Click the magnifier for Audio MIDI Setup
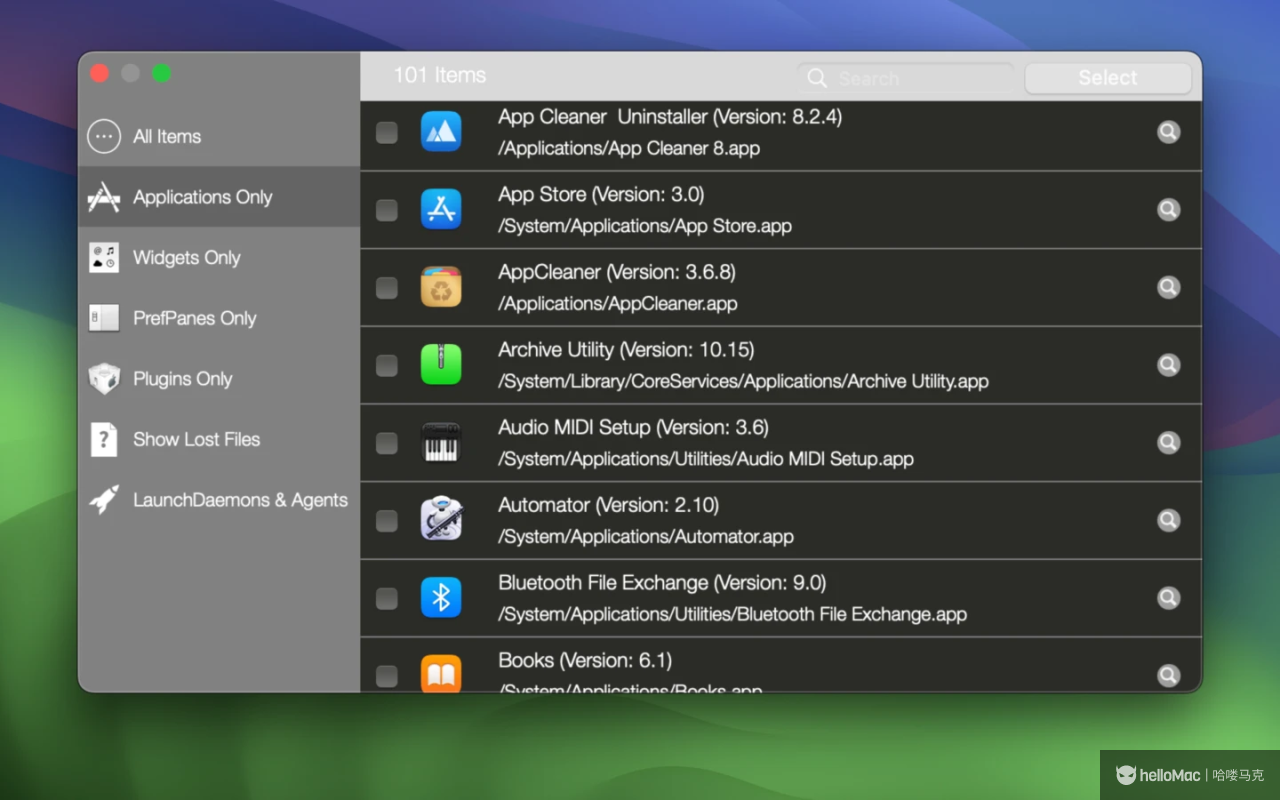The height and width of the screenshot is (800, 1280). tap(1168, 443)
